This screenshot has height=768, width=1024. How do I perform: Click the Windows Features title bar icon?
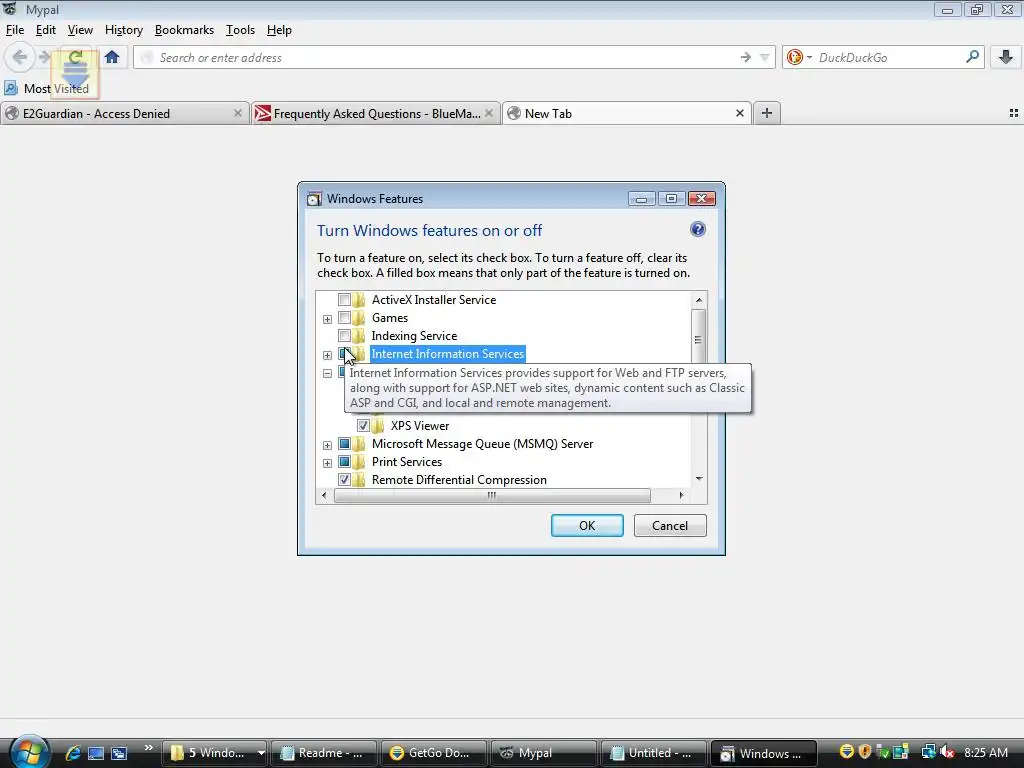click(314, 199)
